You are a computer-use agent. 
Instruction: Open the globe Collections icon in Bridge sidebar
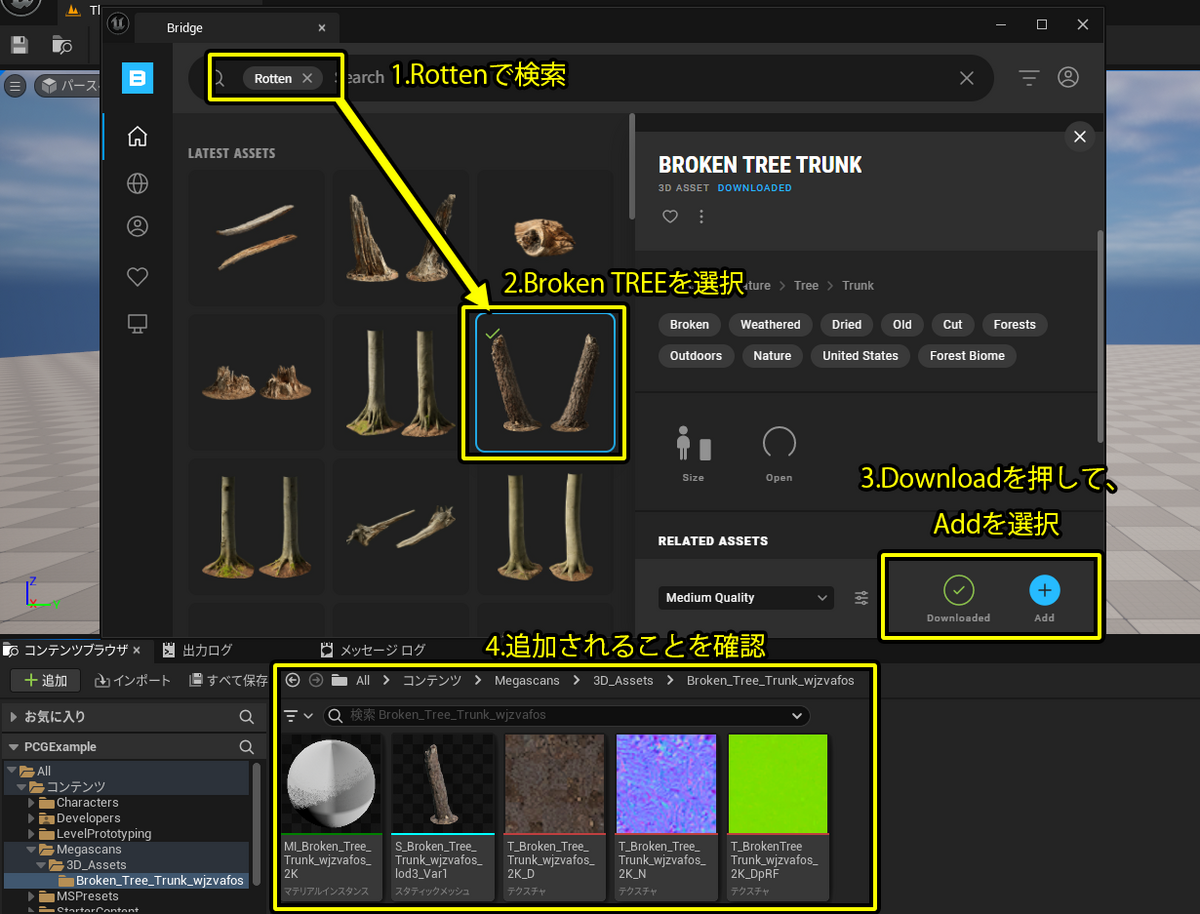[x=137, y=183]
